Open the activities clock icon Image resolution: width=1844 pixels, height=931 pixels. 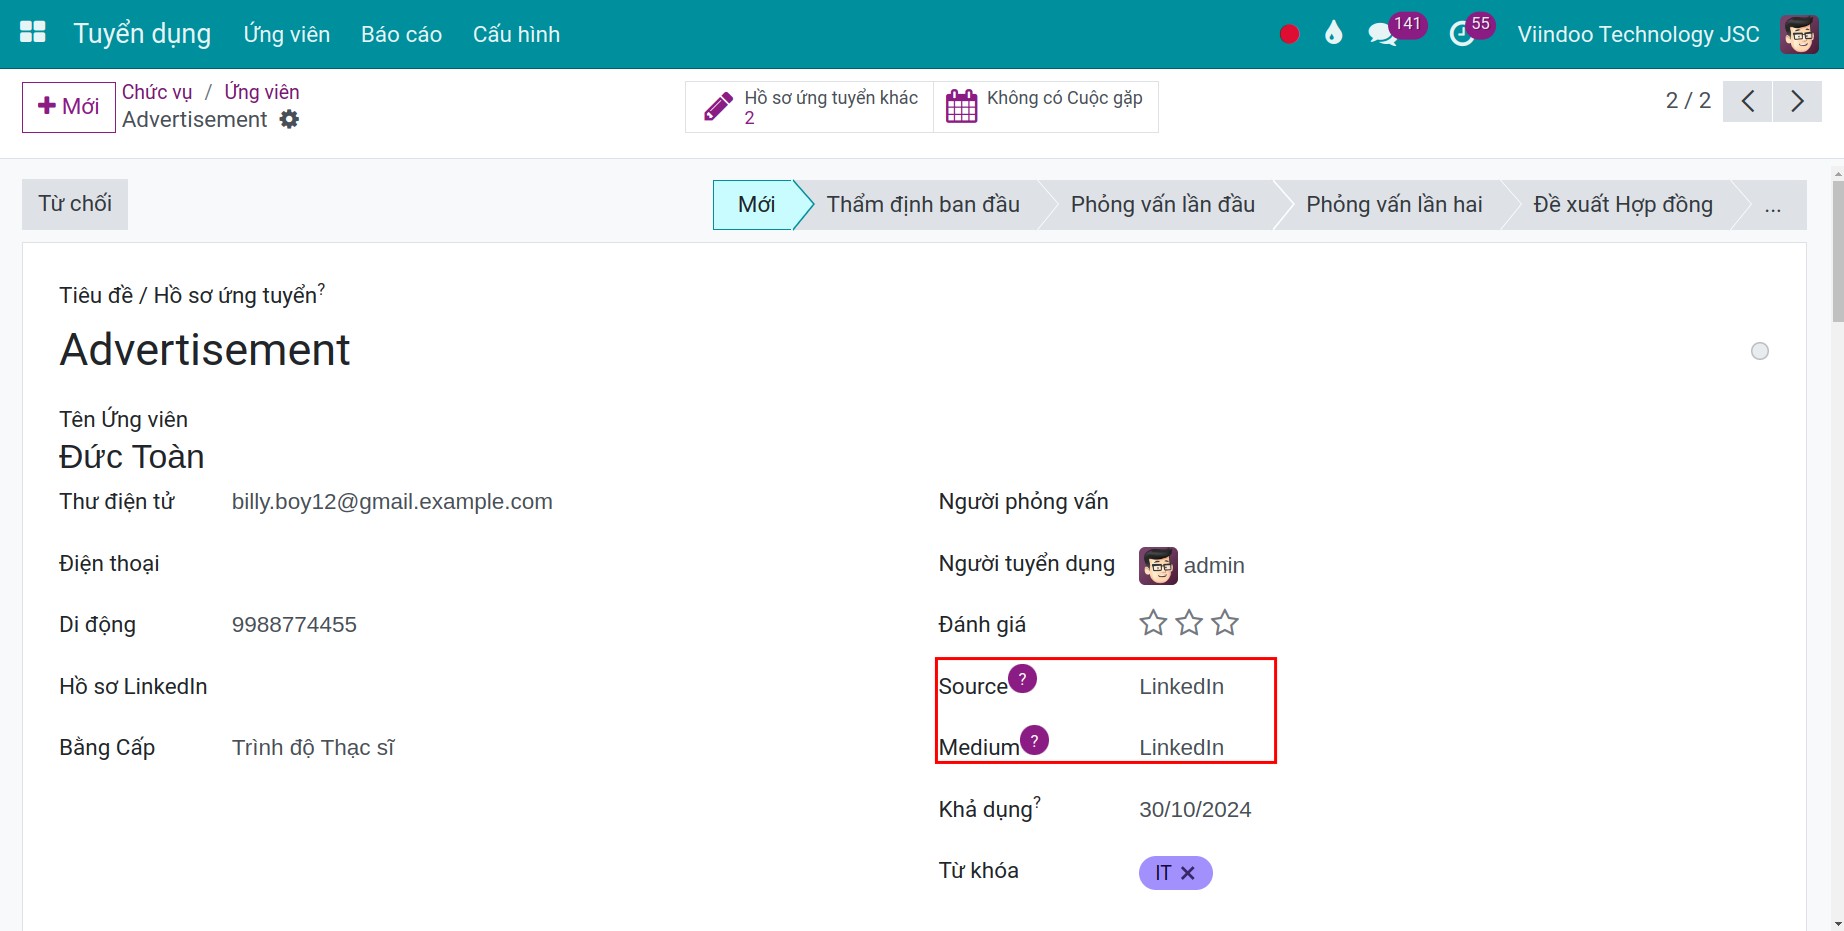pyautogui.click(x=1461, y=35)
